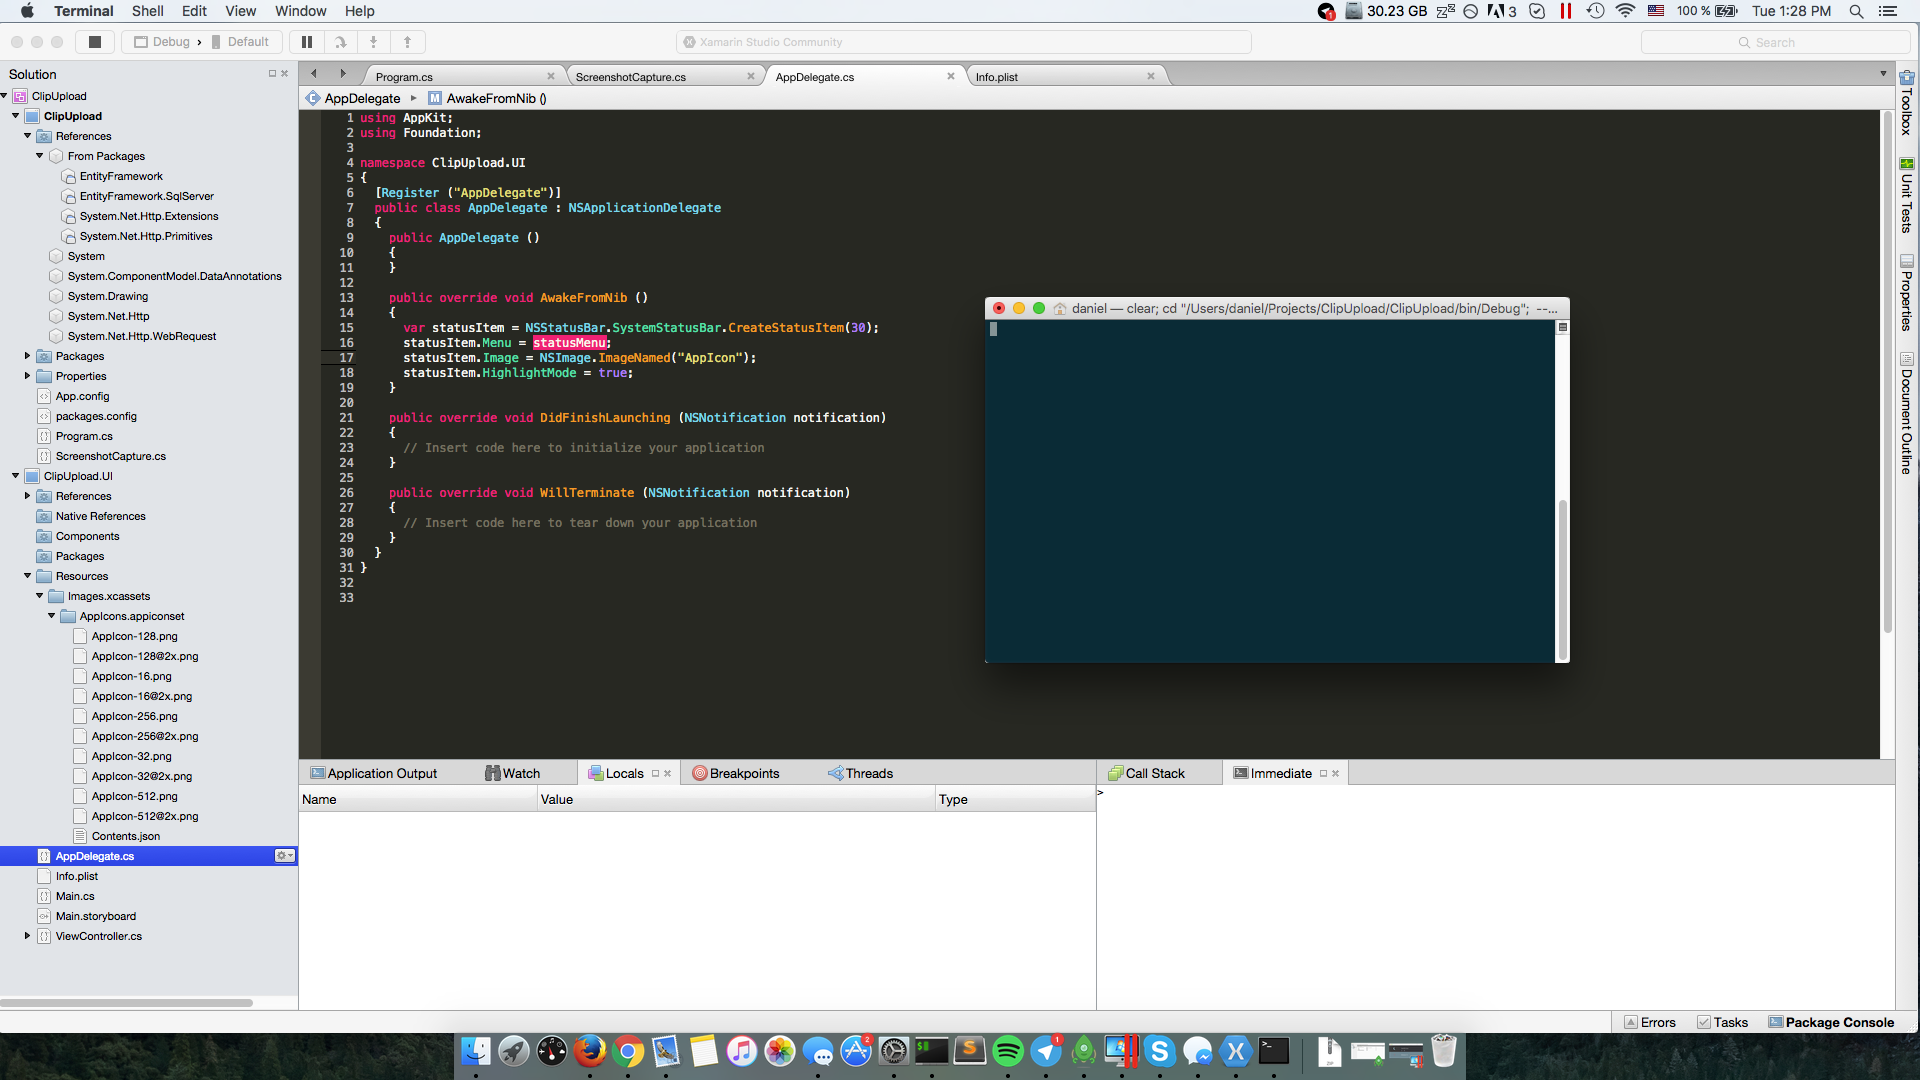Open the Call Stack pad tab
Image resolution: width=1920 pixels, height=1080 pixels.
point(1147,774)
